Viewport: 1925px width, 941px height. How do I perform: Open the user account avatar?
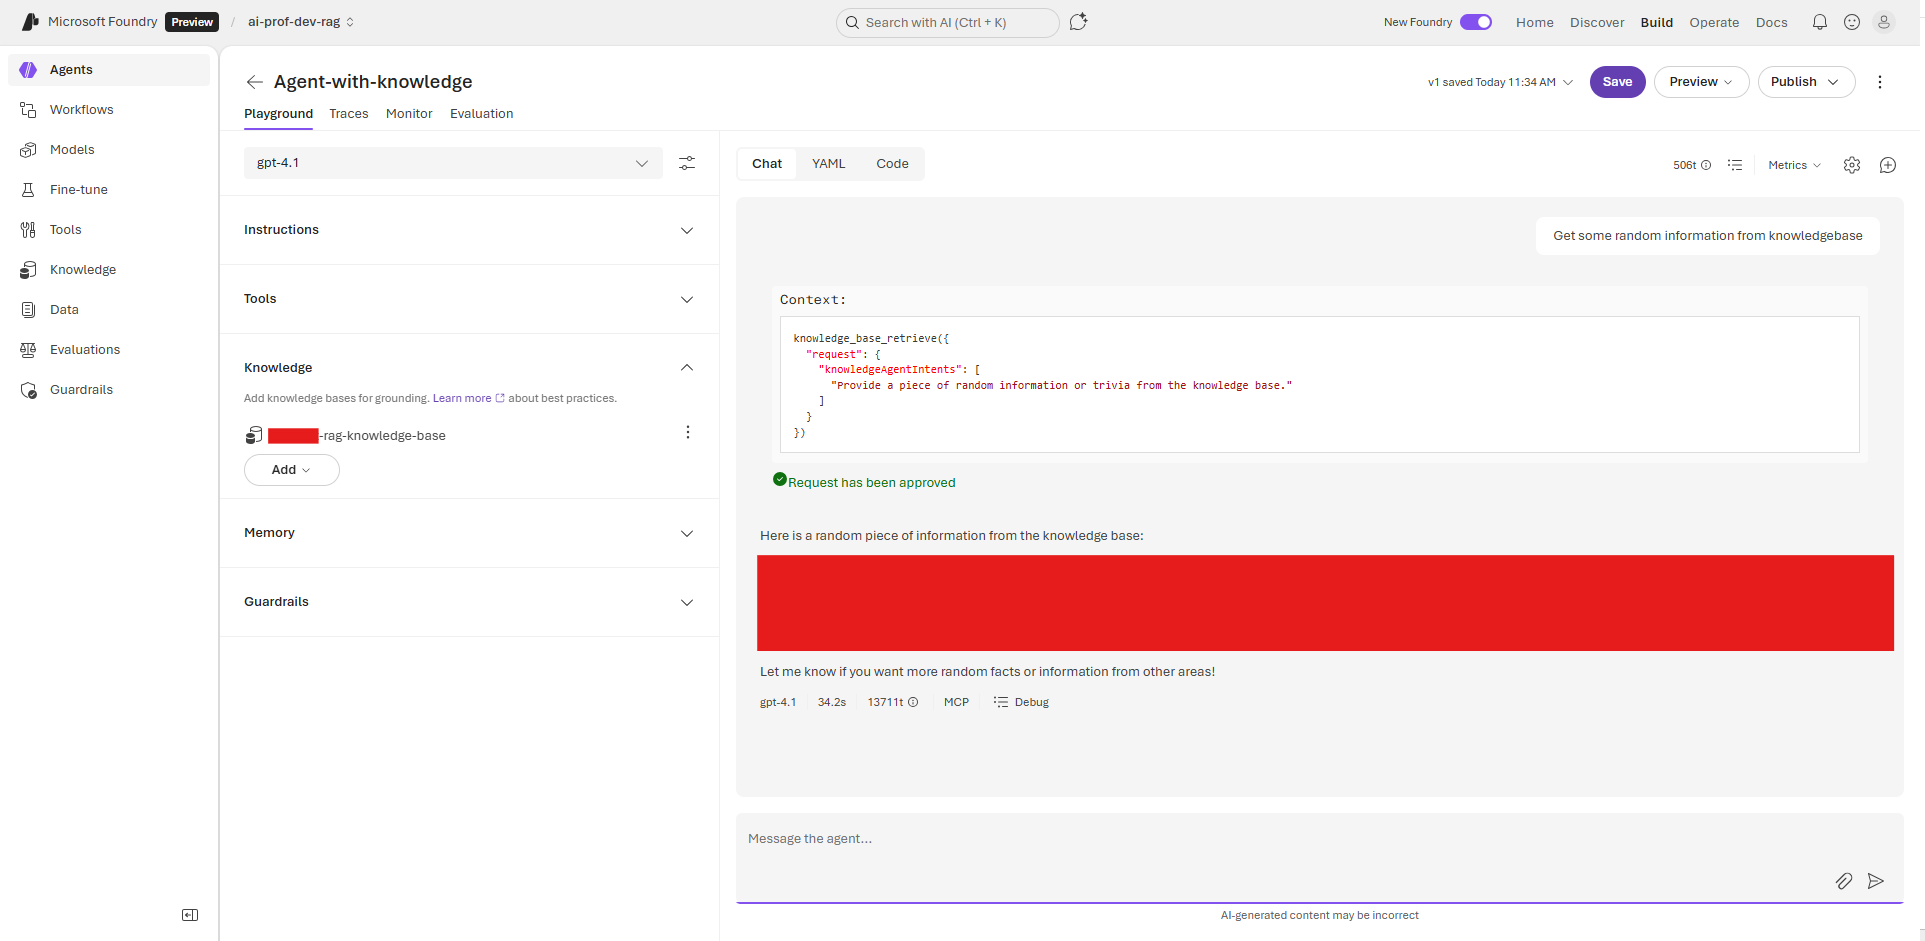1884,22
